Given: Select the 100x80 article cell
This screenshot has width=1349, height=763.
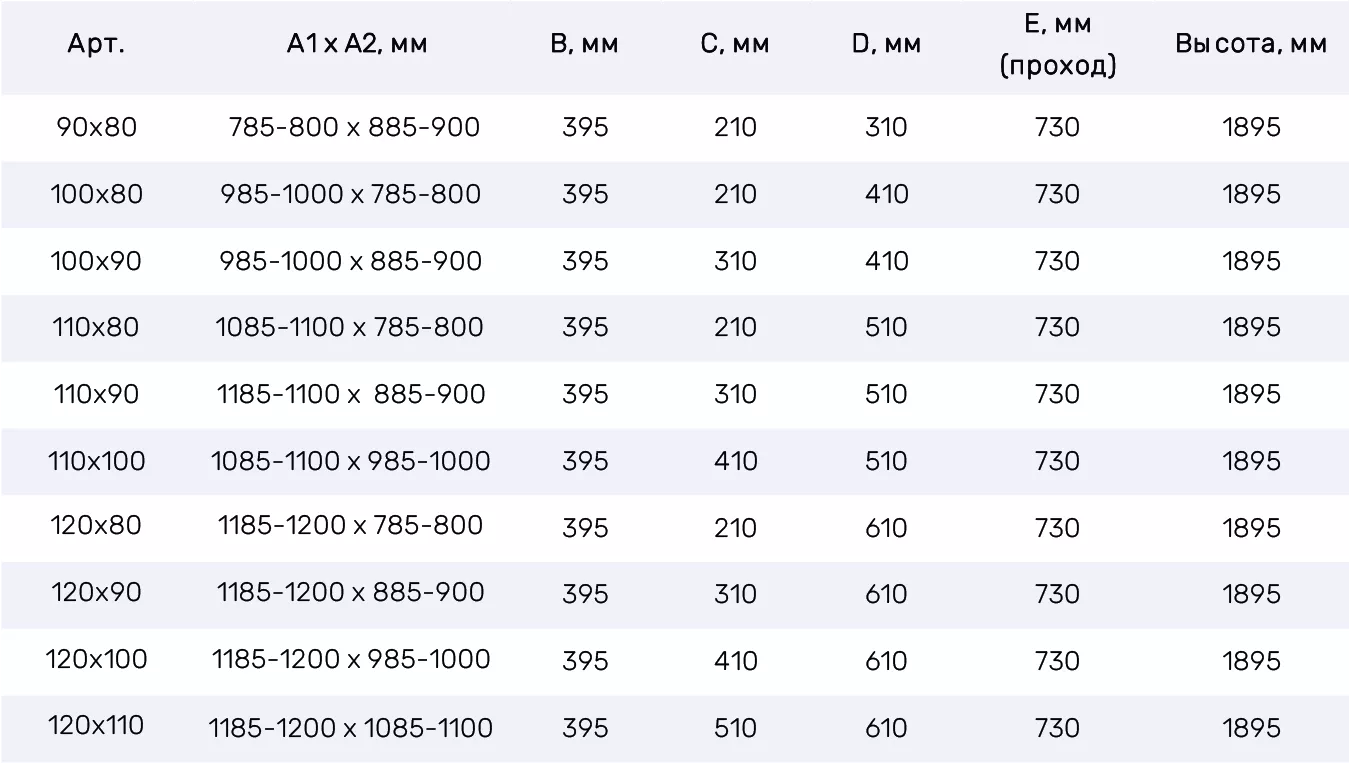Looking at the screenshot, I should [x=97, y=194].
